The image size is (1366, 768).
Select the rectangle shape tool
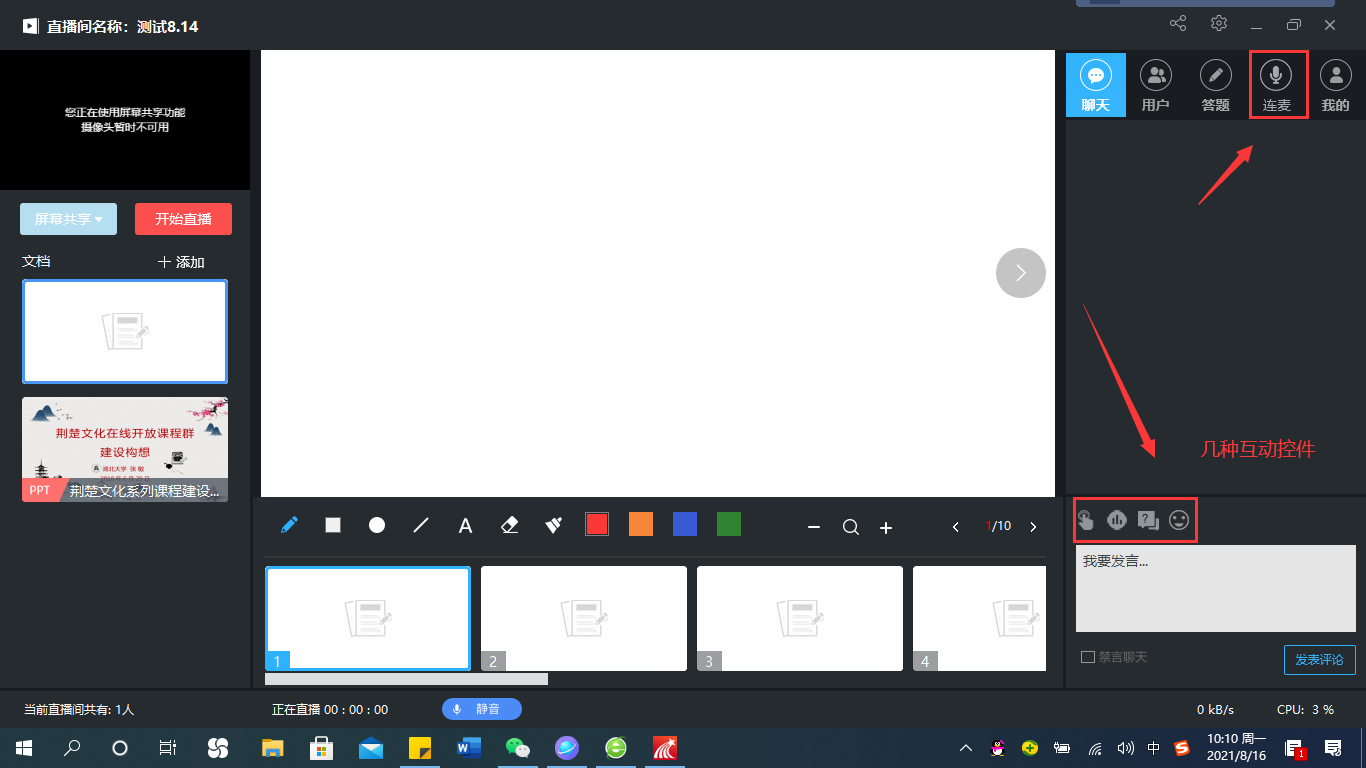tap(333, 524)
